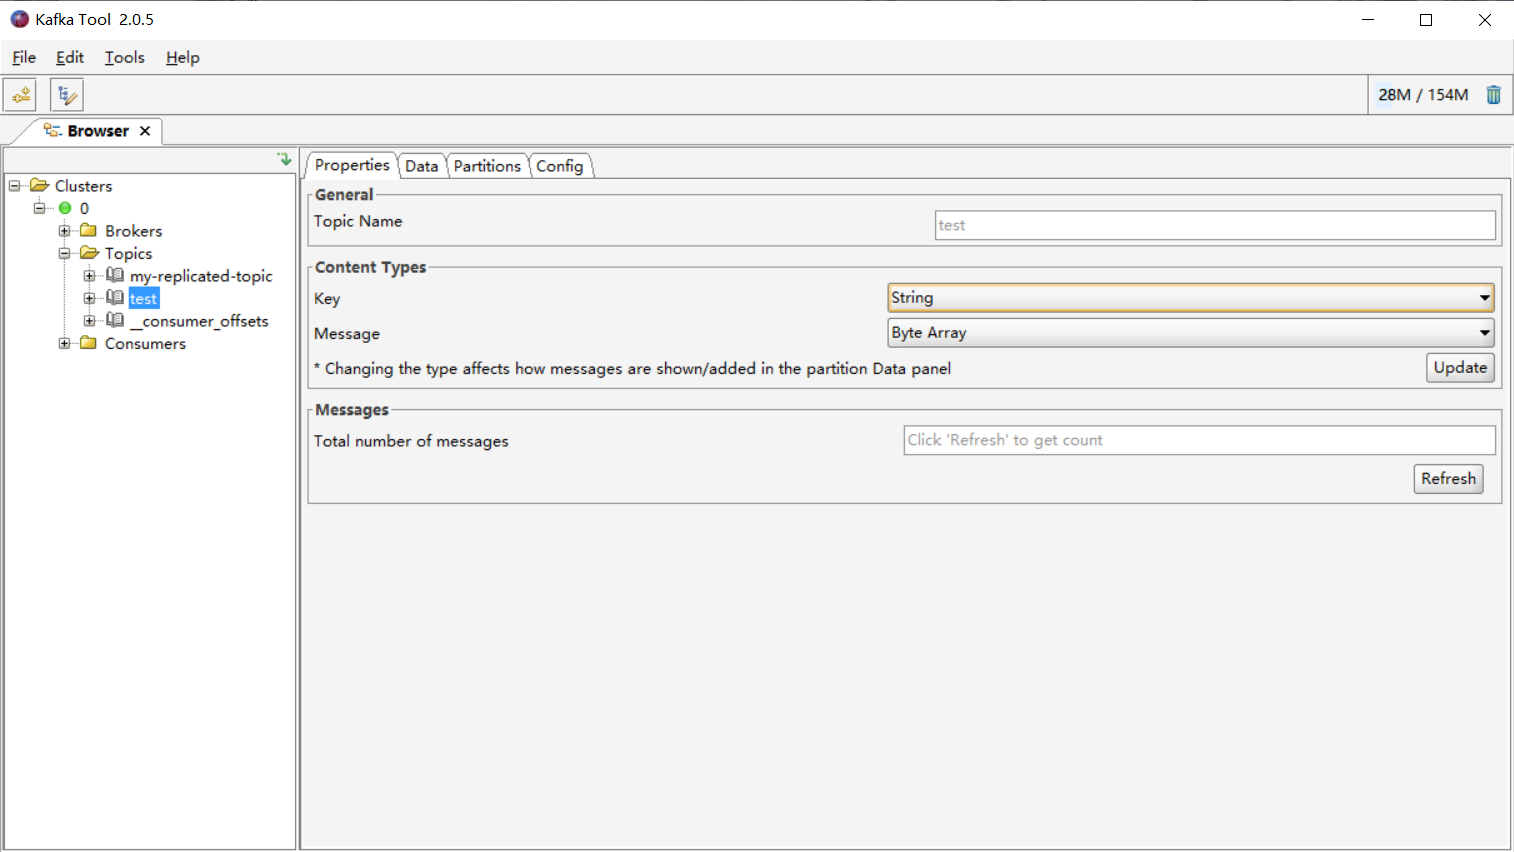Screen dimensions: 1514x852
Task: Expand the Brokers node
Action: (x=64, y=231)
